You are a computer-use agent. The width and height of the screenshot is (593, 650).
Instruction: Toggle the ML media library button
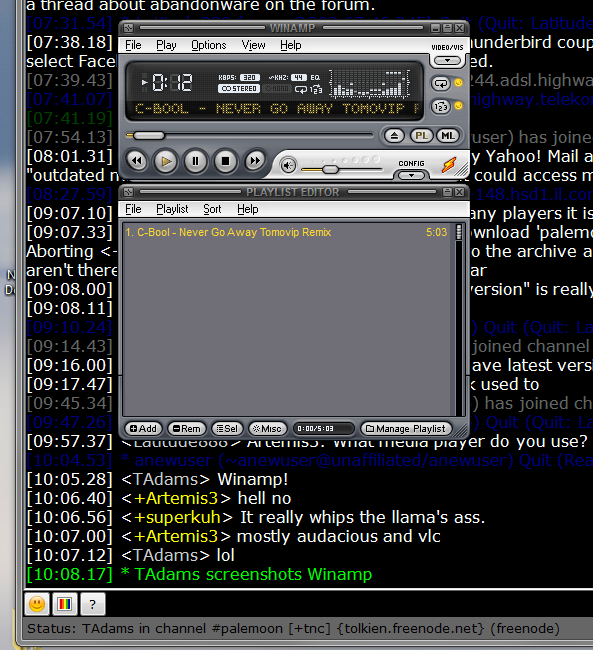pos(447,136)
